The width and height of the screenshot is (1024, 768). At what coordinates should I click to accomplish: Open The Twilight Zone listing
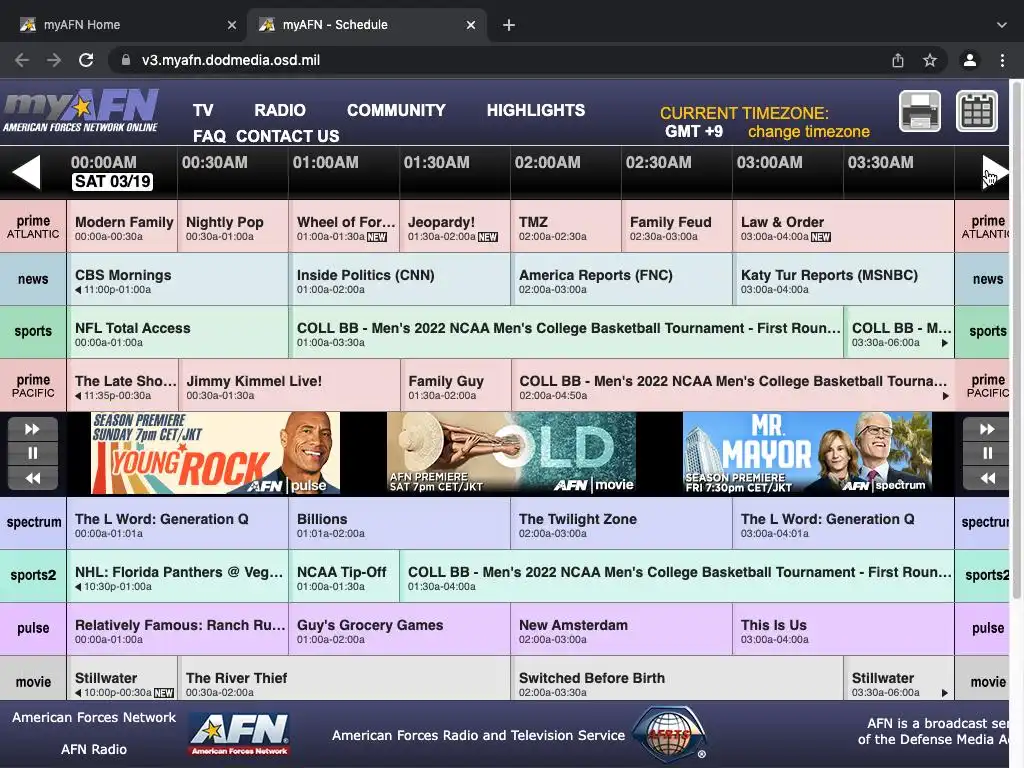point(622,522)
